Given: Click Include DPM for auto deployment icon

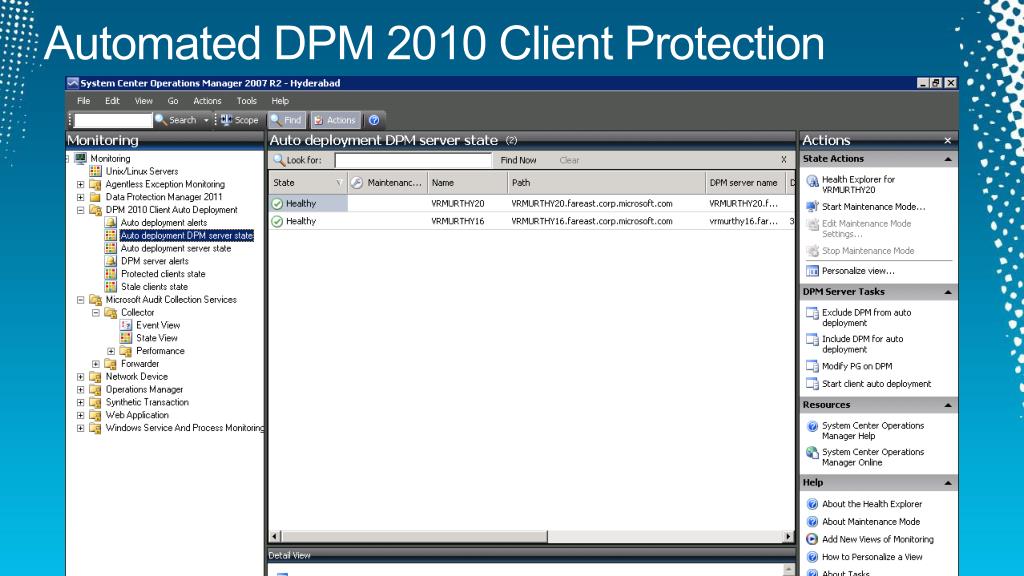Looking at the screenshot, I should [812, 340].
